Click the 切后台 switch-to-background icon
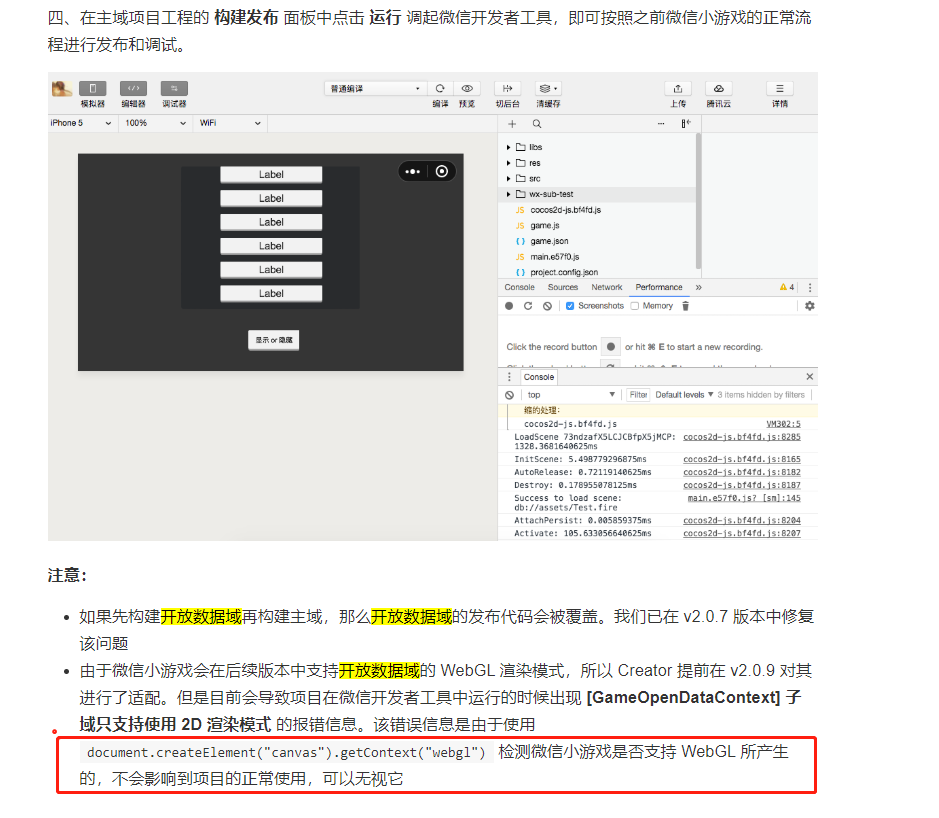This screenshot has width=939, height=818. pyautogui.click(x=507, y=89)
